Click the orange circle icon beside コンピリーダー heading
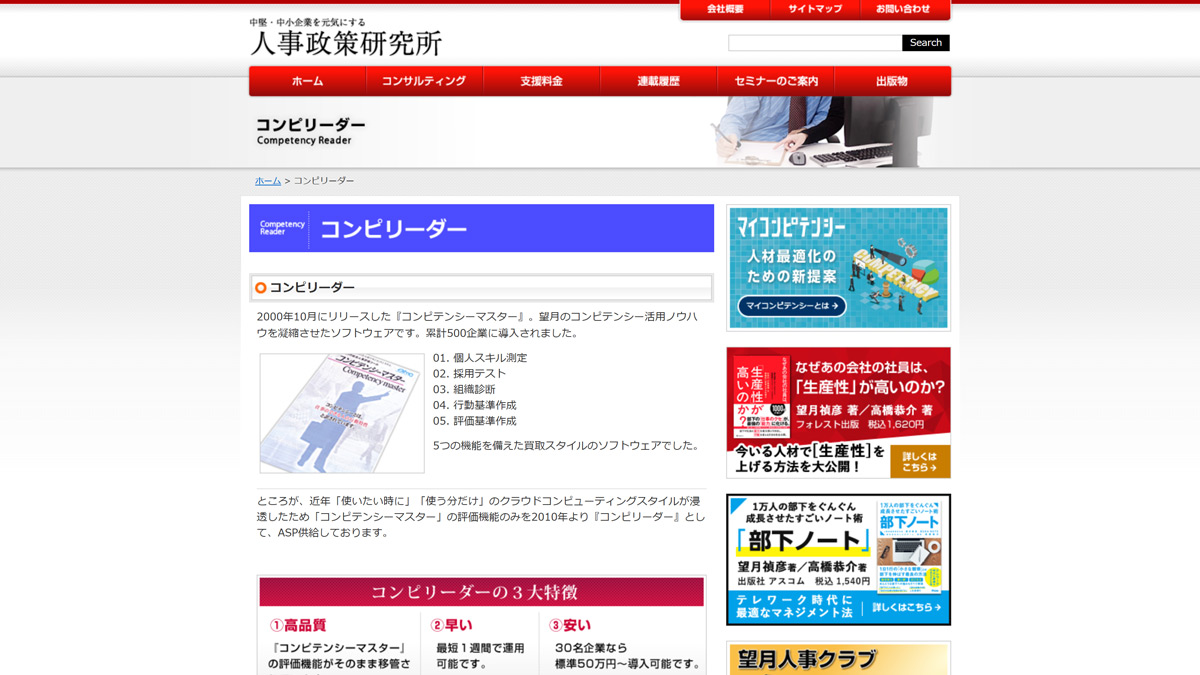The width and height of the screenshot is (1200, 675). (261, 288)
